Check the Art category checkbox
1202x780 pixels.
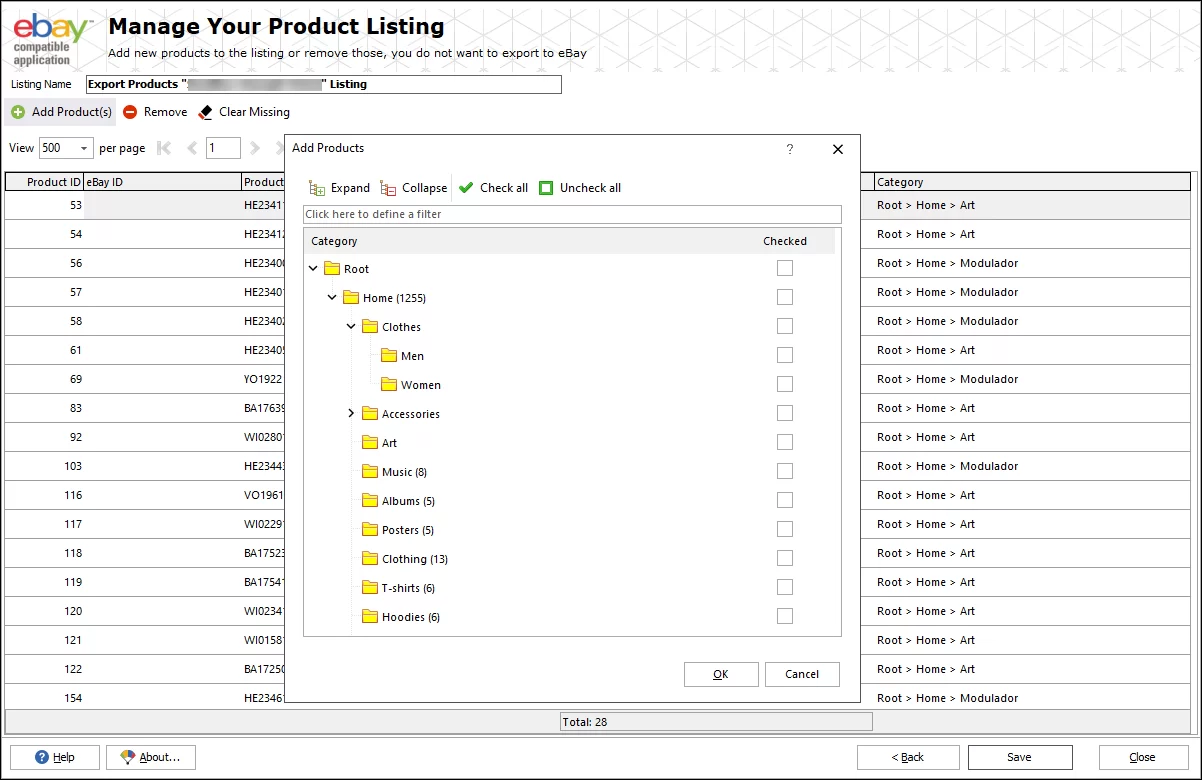pyautogui.click(x=785, y=442)
